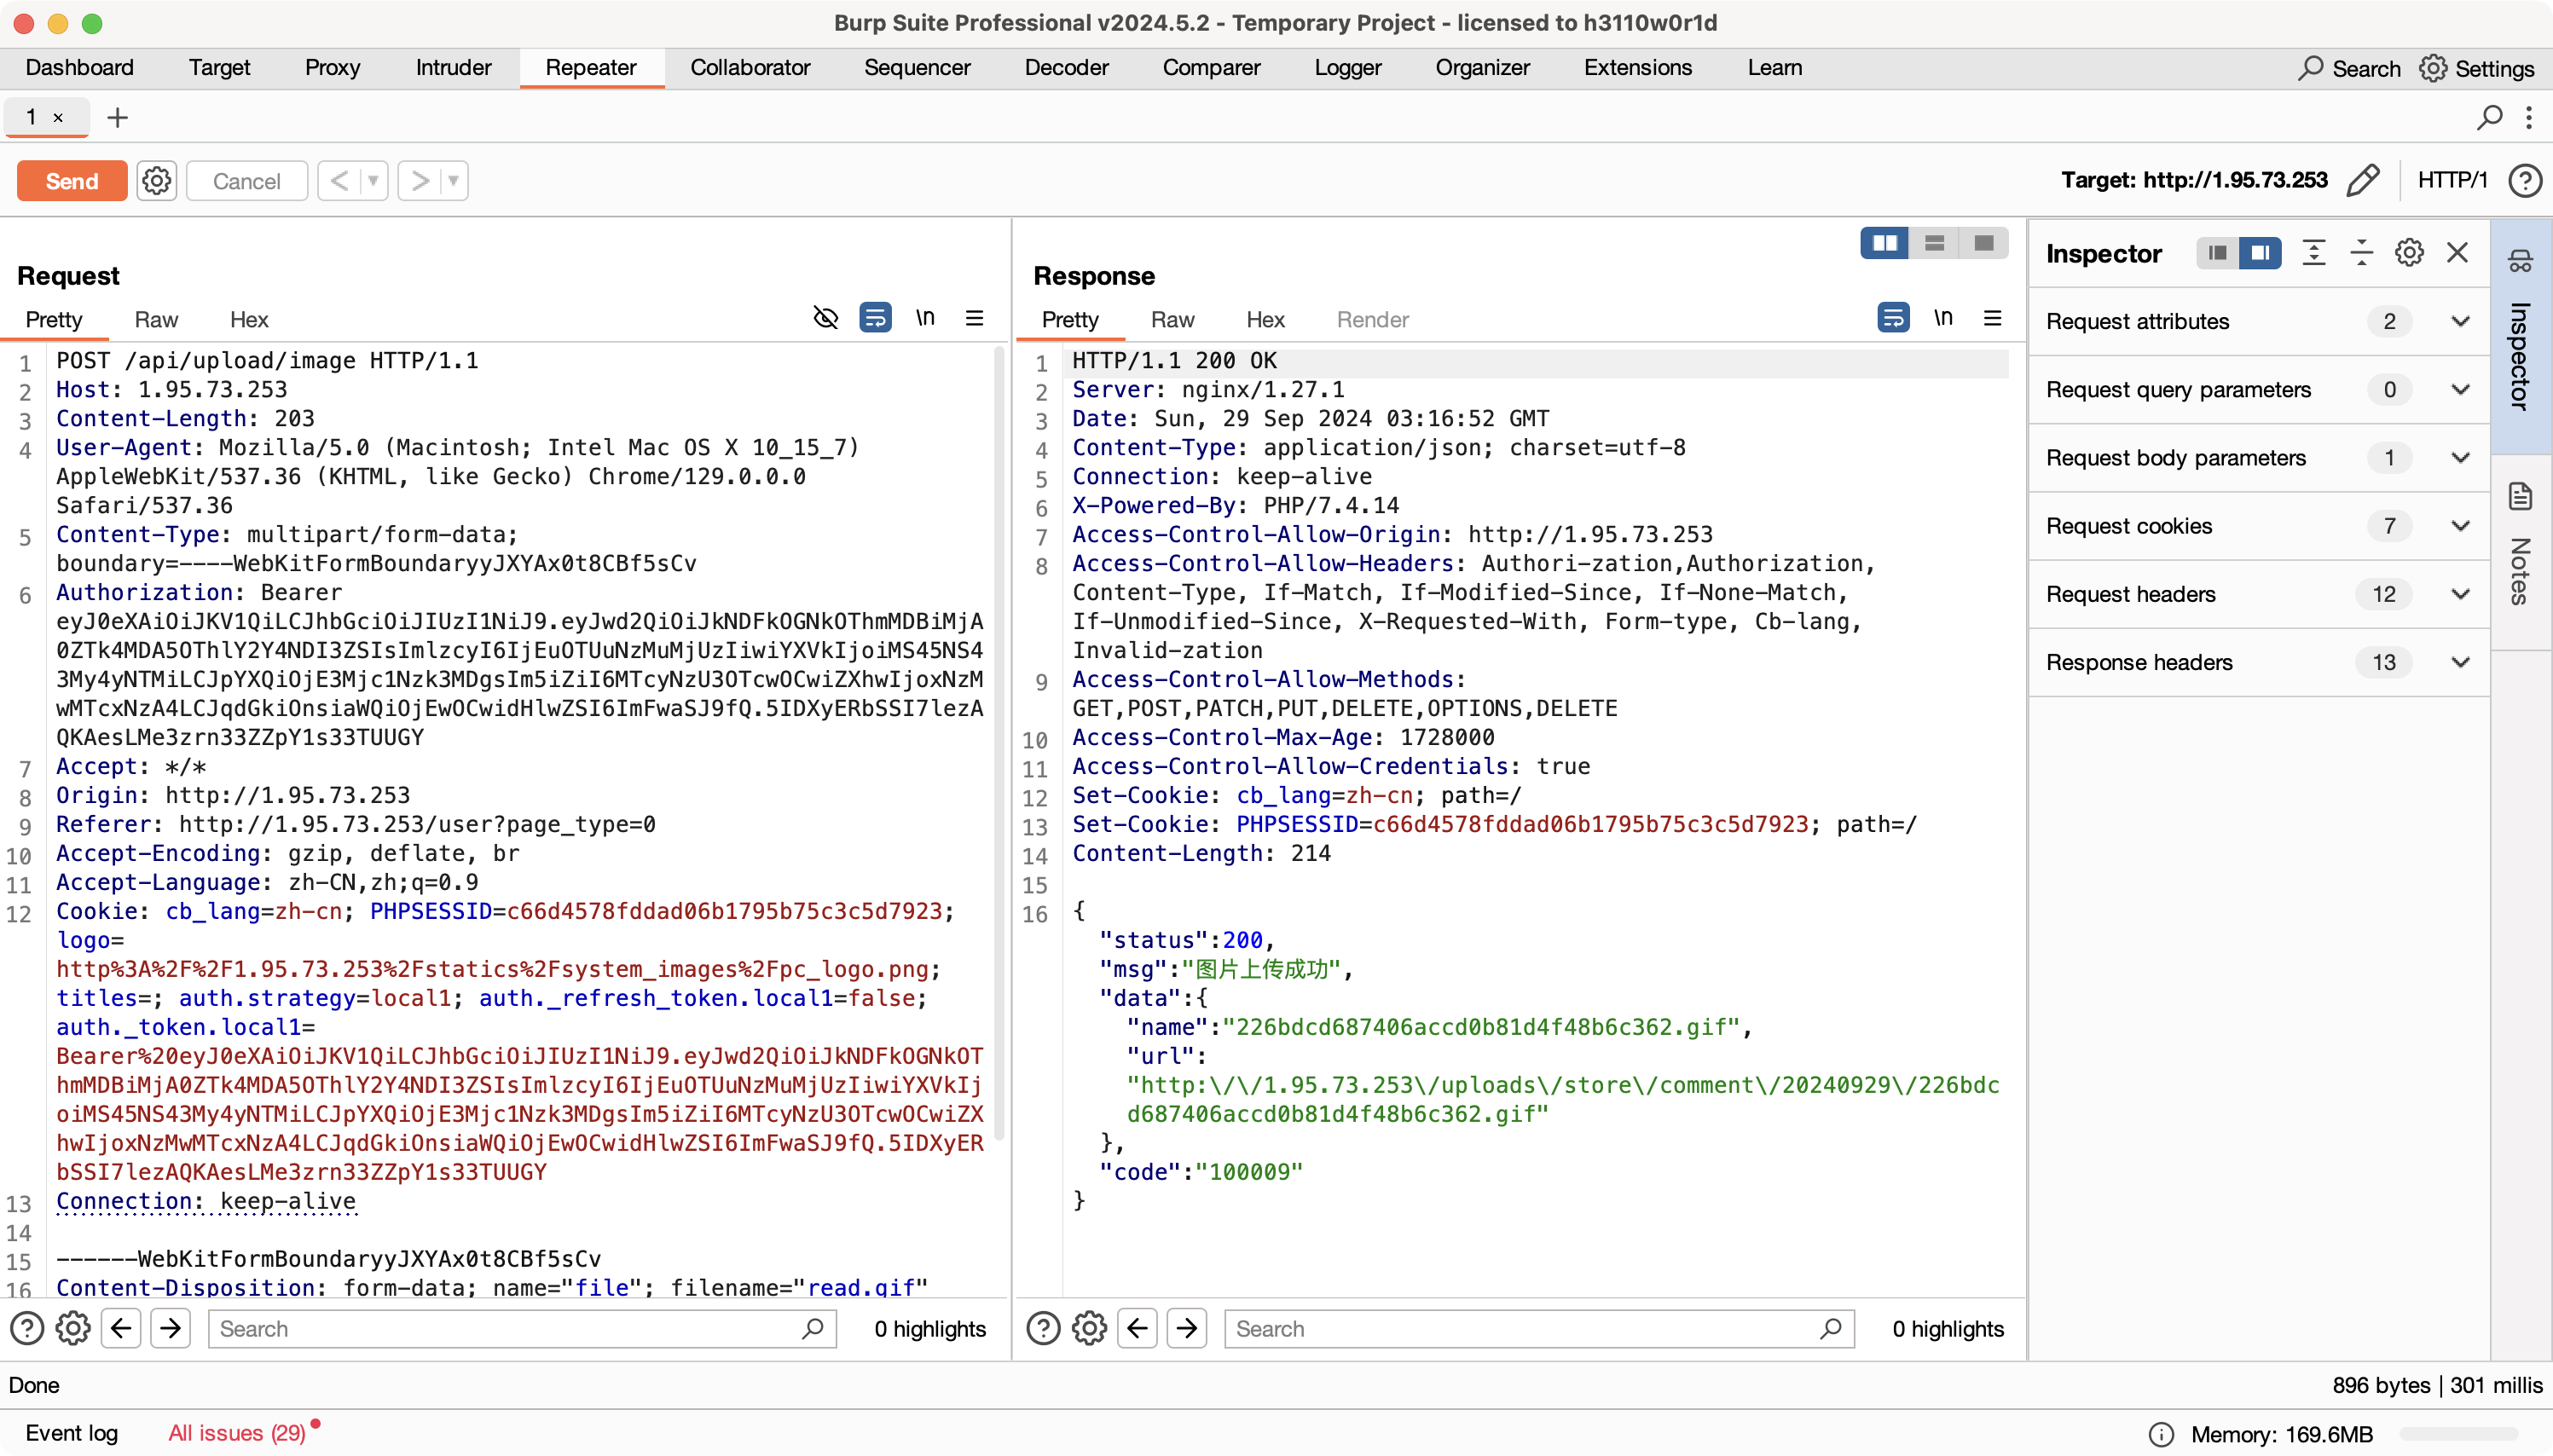View All issues (29)
Viewport: 2553px width, 1456px height.
pyautogui.click(x=237, y=1432)
